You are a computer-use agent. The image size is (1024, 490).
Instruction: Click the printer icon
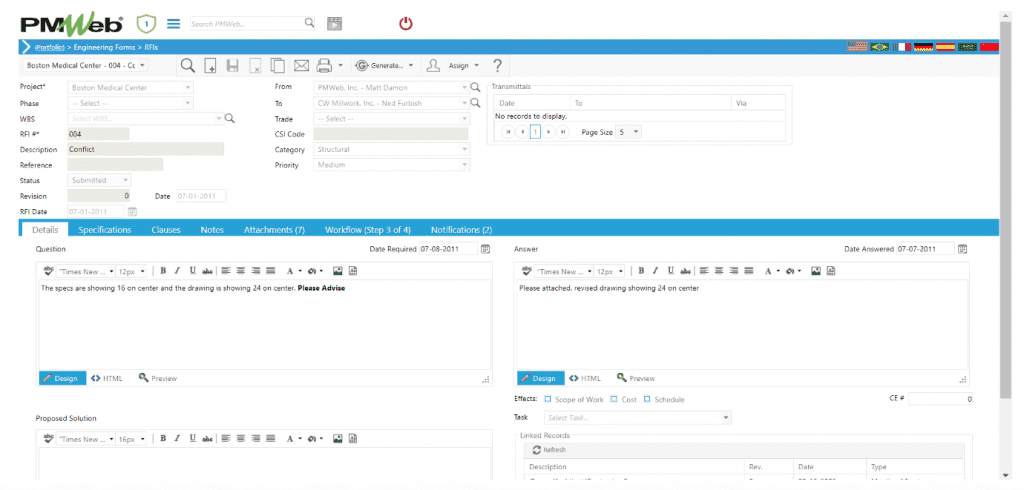point(325,65)
